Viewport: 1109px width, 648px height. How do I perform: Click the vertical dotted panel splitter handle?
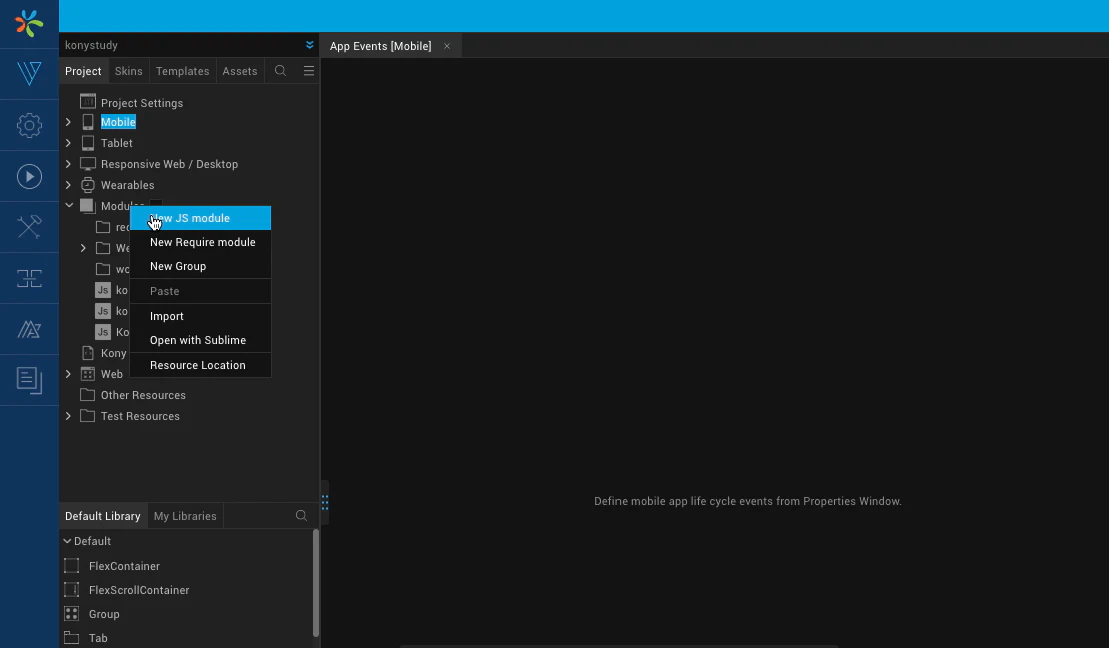click(x=325, y=502)
